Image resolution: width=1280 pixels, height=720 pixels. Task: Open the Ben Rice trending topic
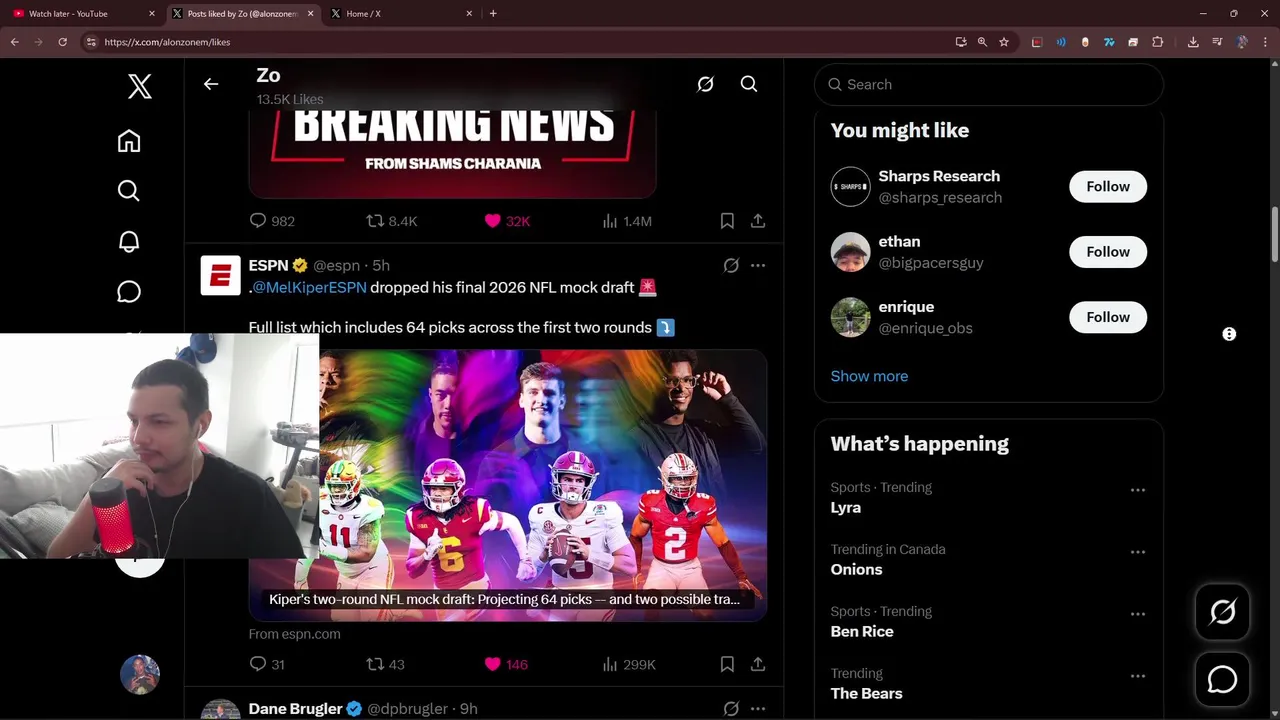(x=862, y=631)
